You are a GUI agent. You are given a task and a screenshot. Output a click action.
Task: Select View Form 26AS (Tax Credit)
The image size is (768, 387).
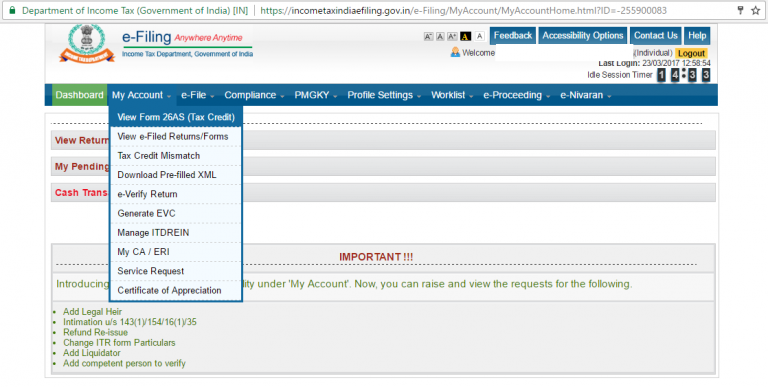[x=176, y=117]
